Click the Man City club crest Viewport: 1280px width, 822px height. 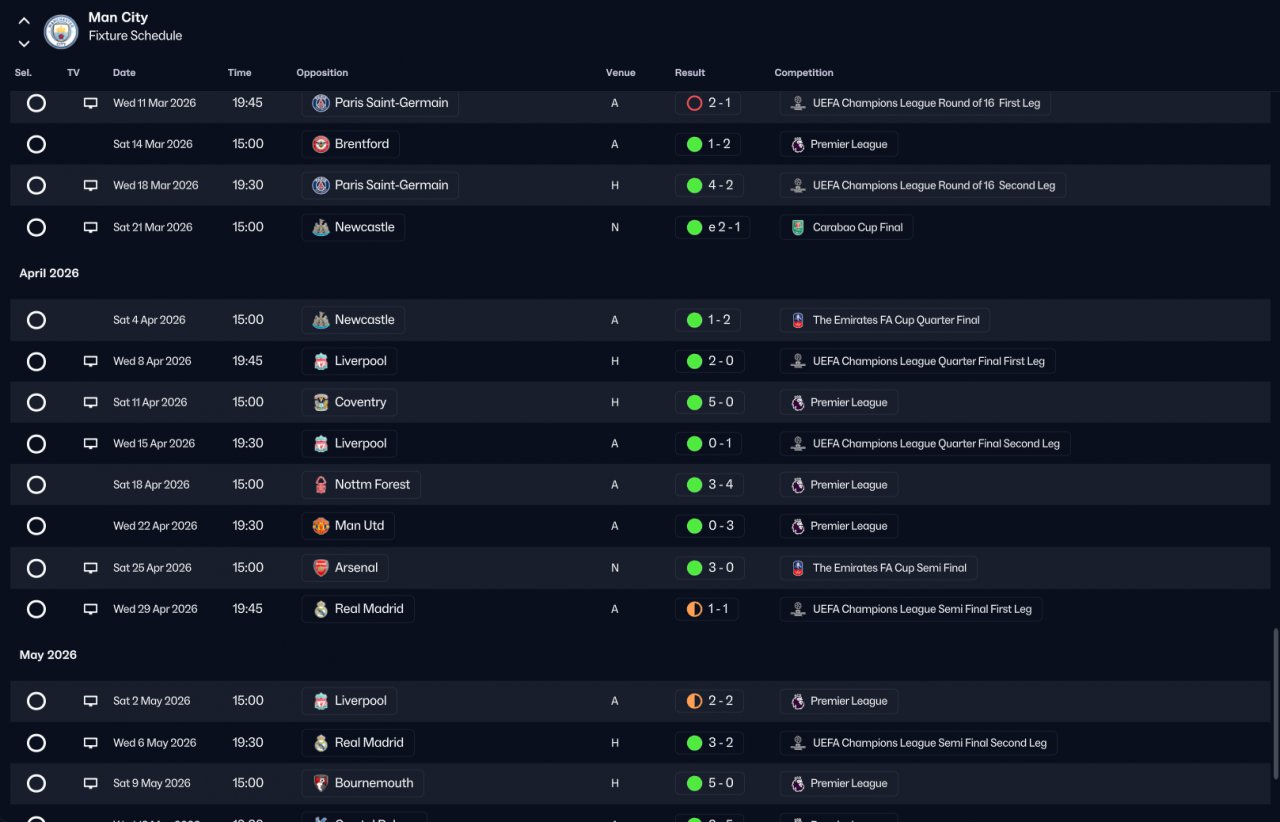click(x=61, y=31)
